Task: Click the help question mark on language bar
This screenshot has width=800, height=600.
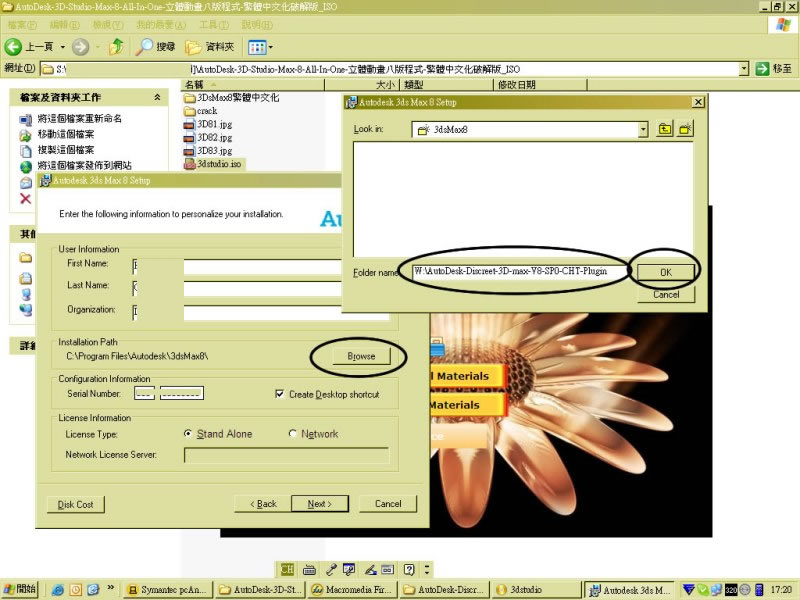Action: point(409,569)
